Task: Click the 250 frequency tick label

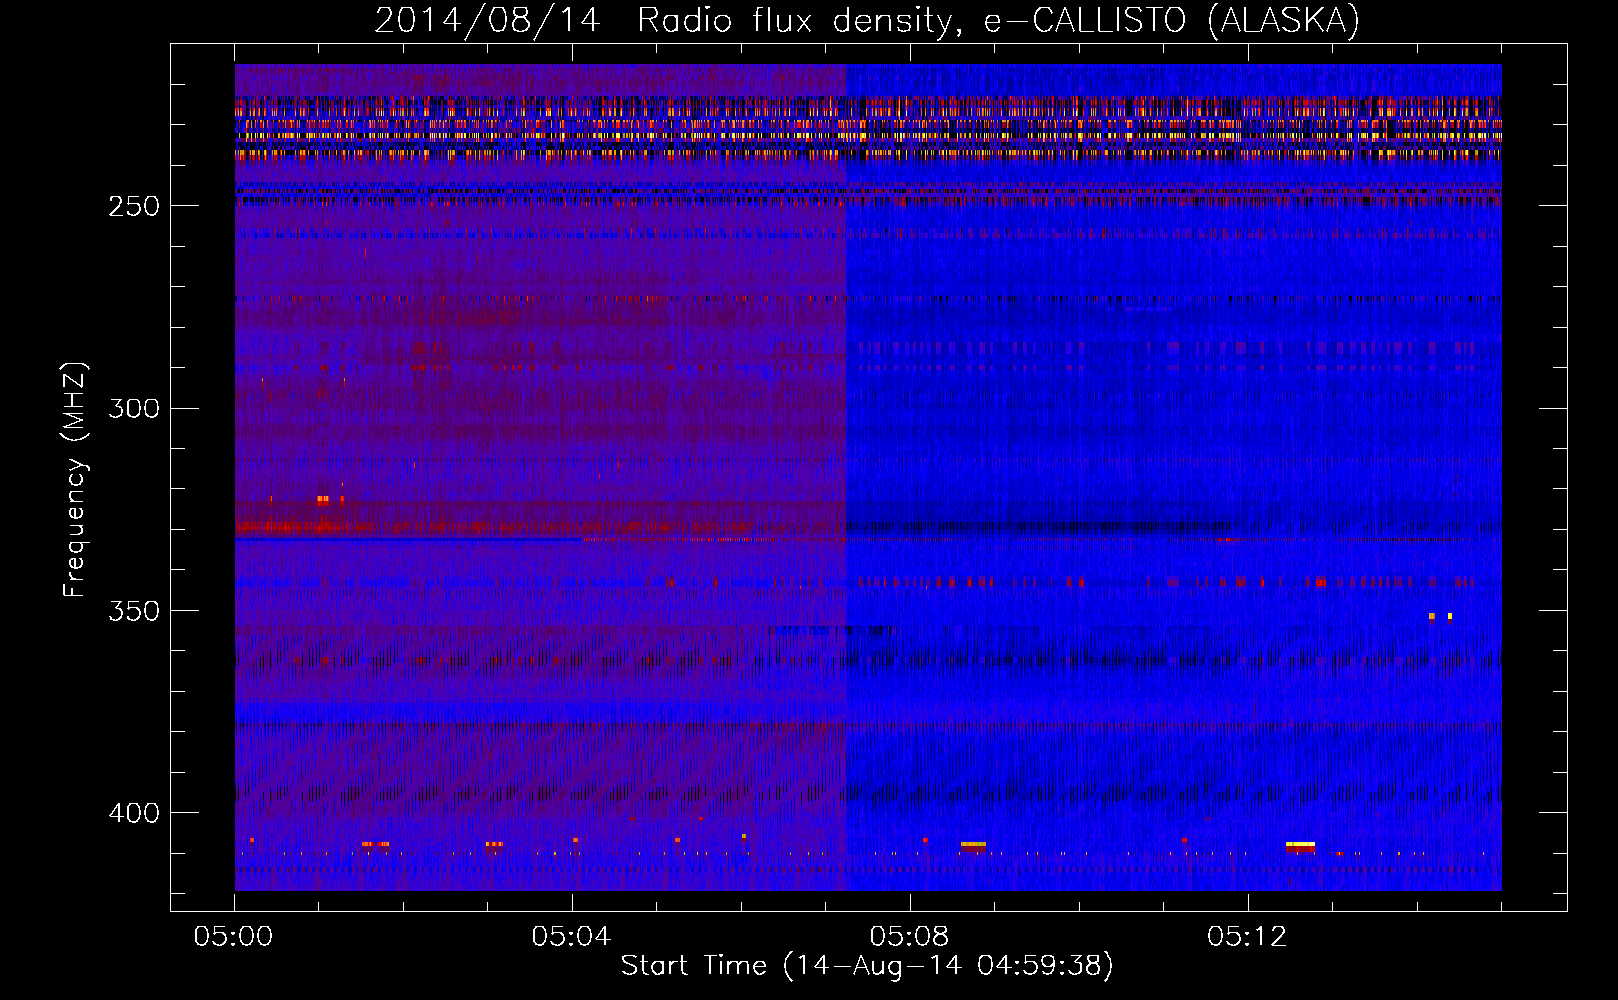Action: tap(134, 206)
